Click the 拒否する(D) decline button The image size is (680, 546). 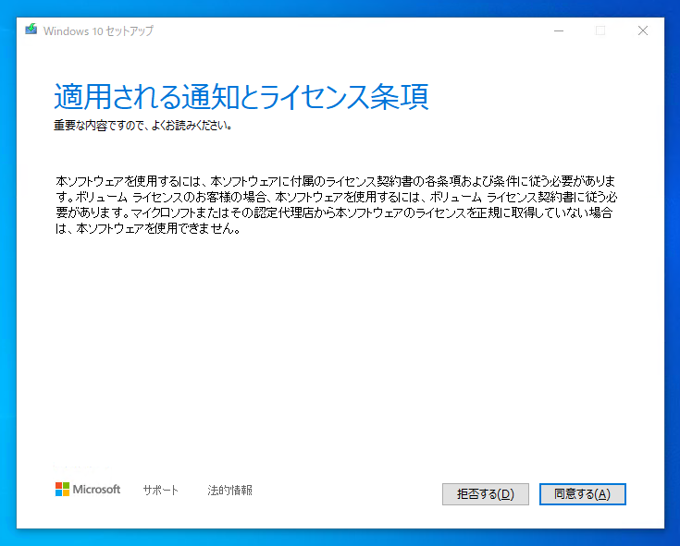tap(485, 494)
